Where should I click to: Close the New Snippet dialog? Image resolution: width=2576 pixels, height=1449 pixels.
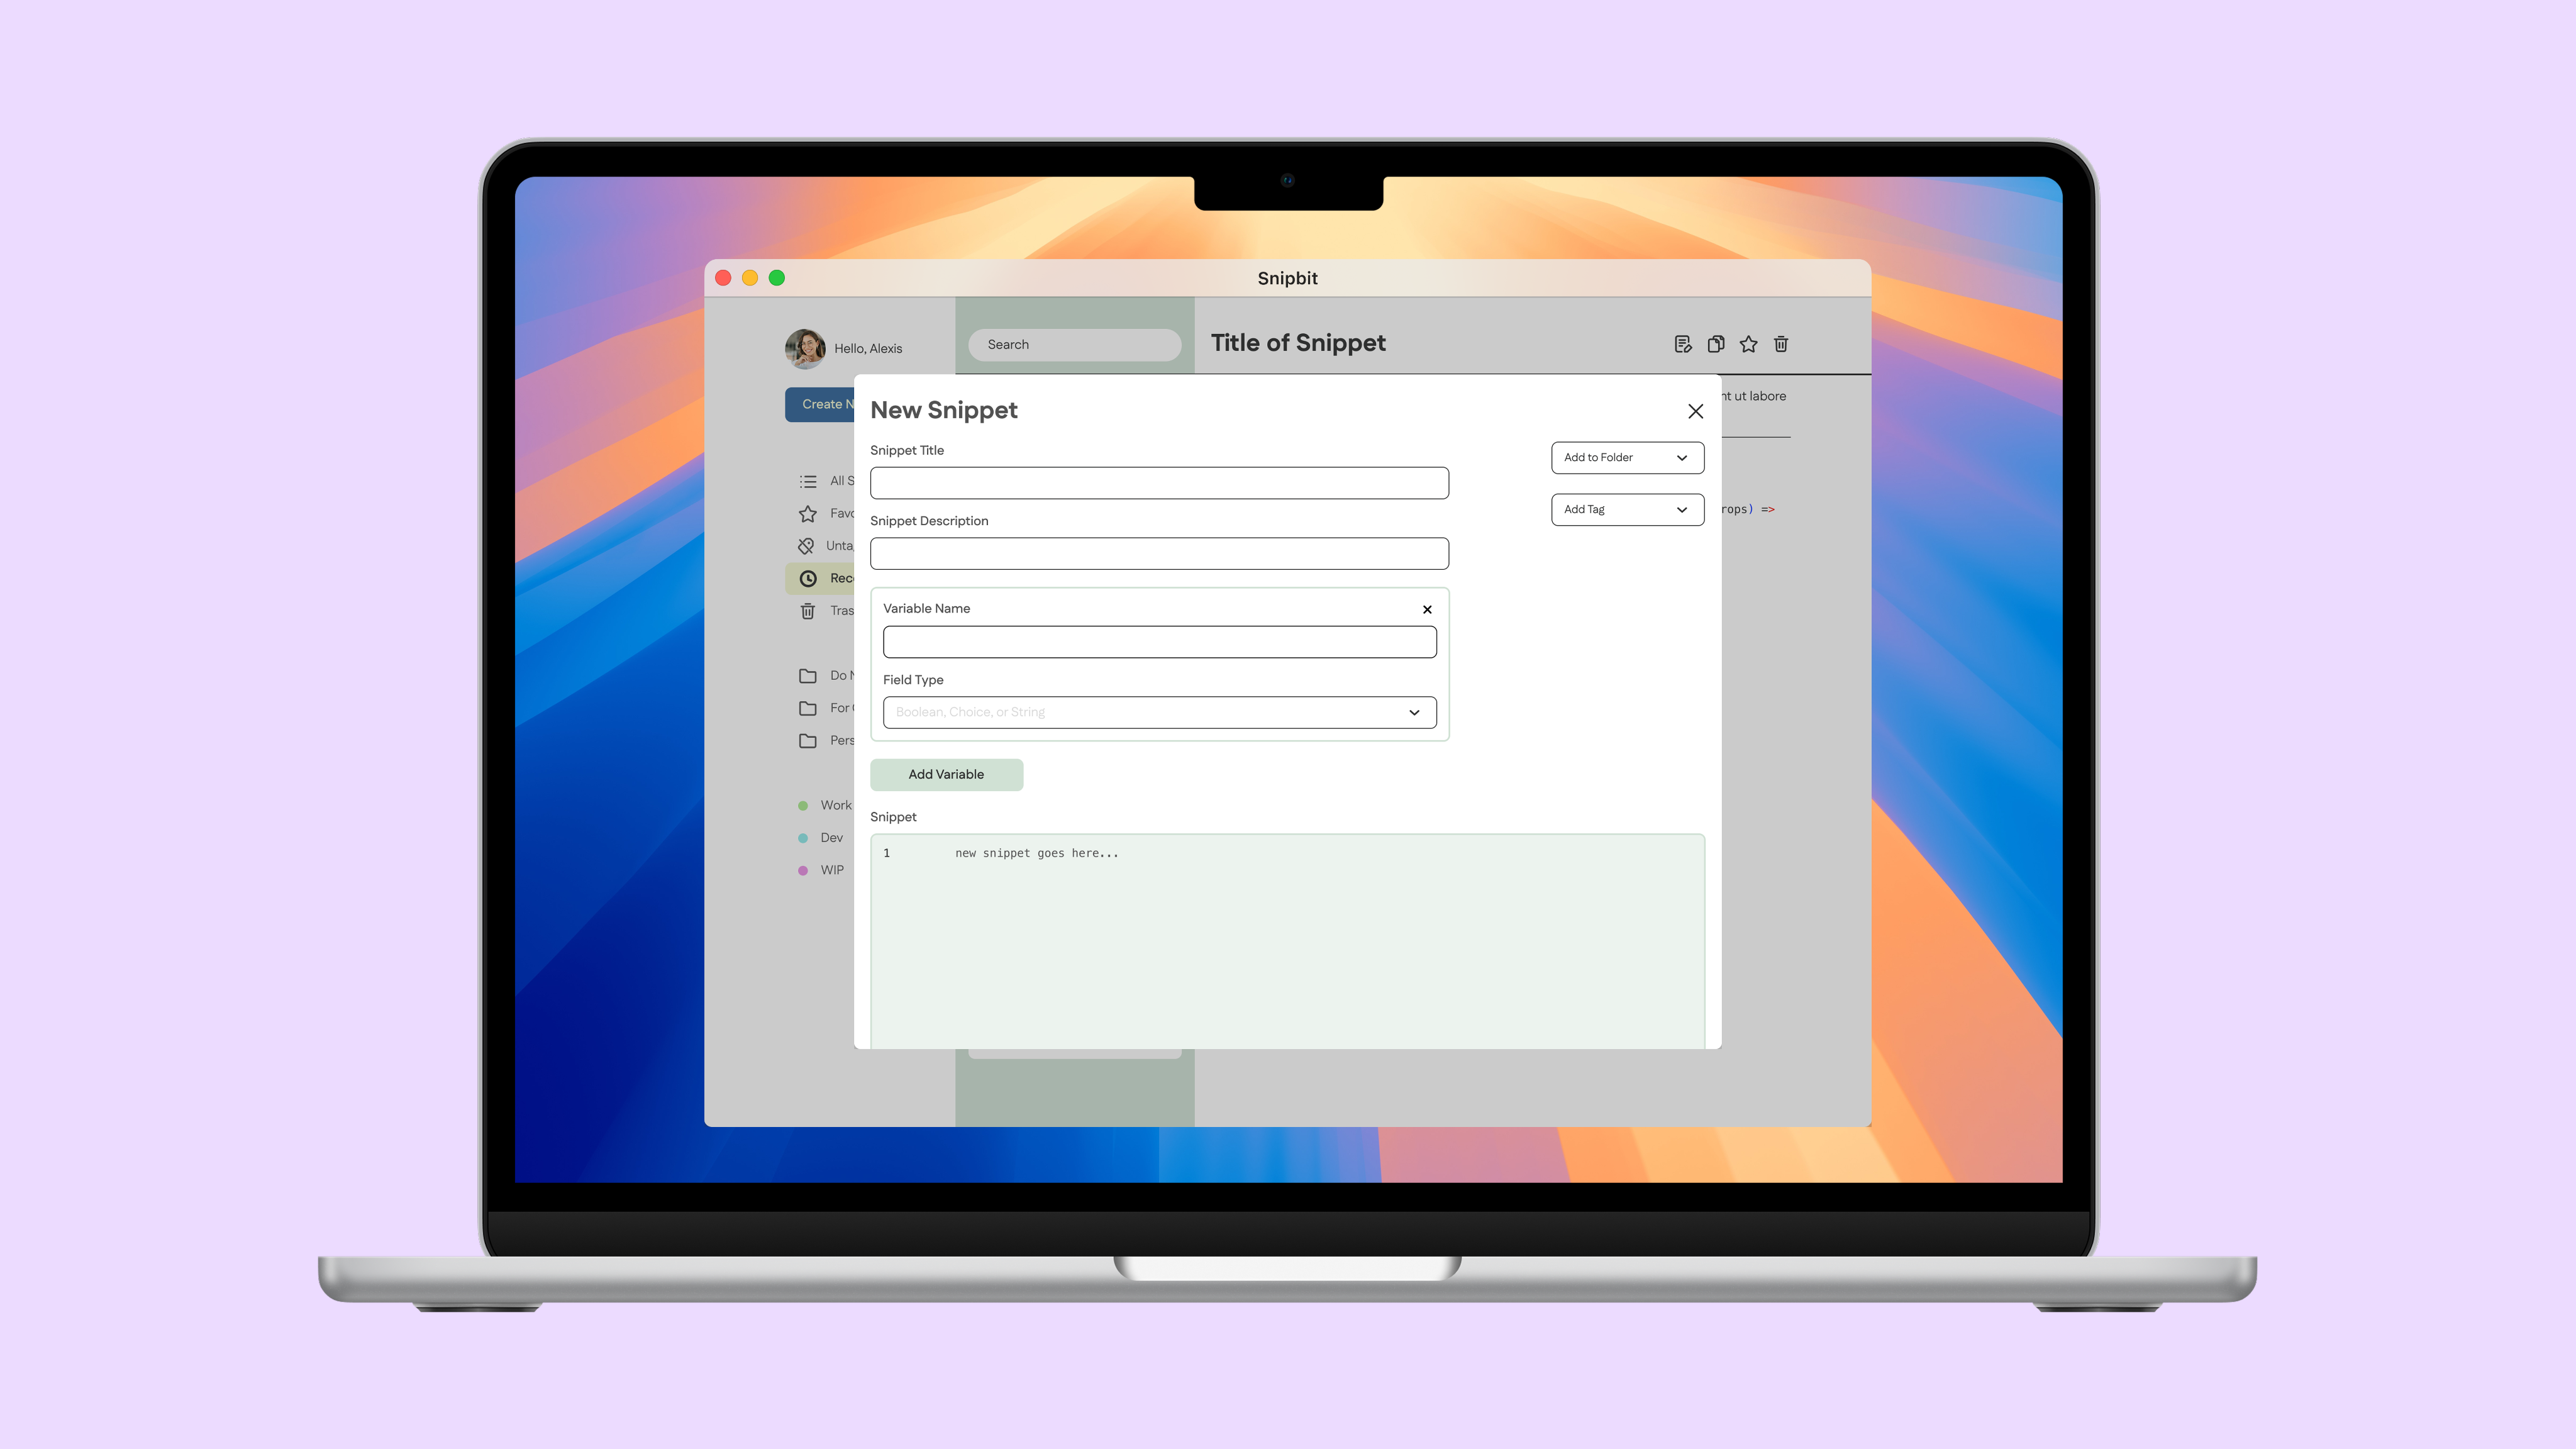[x=1695, y=411]
